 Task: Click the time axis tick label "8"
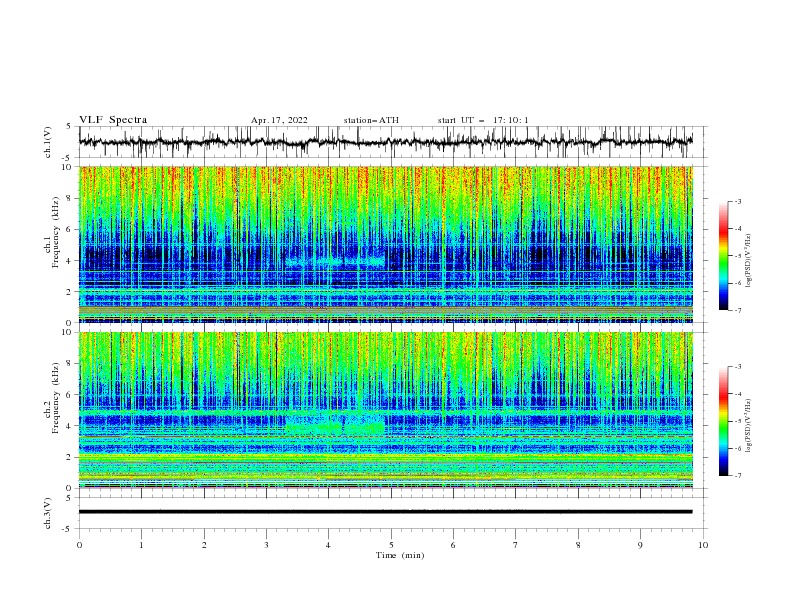tap(578, 545)
